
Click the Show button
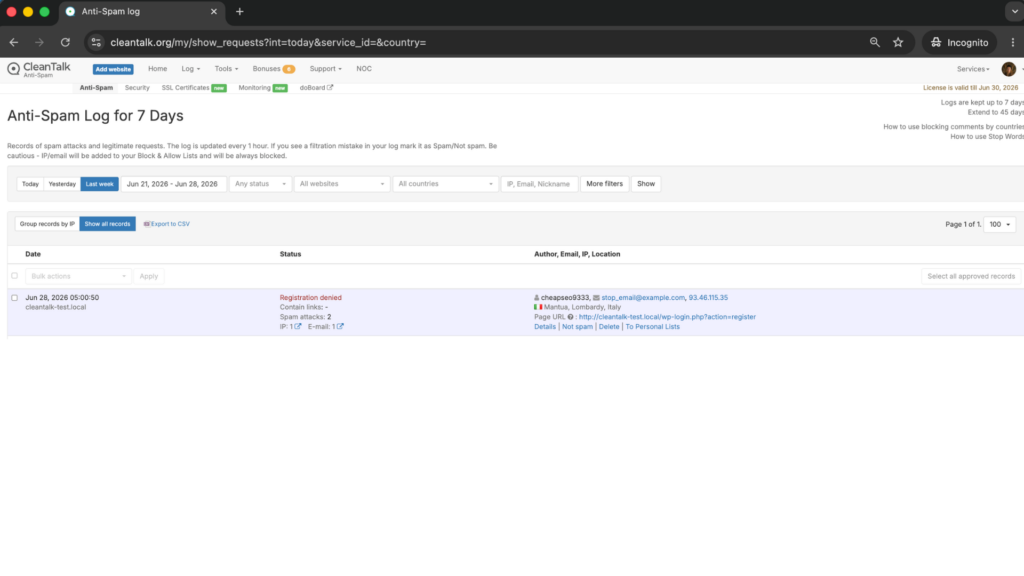click(x=646, y=184)
